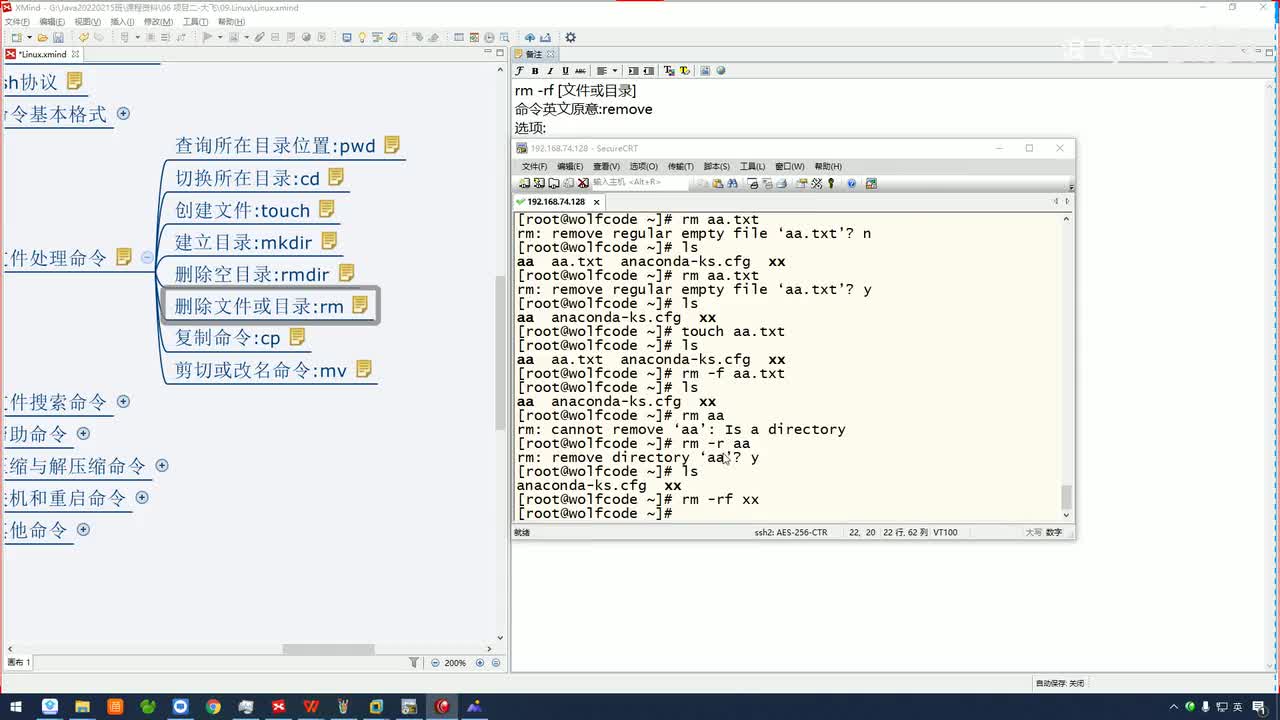Collapse the 文件处理命令 branch

coord(147,258)
